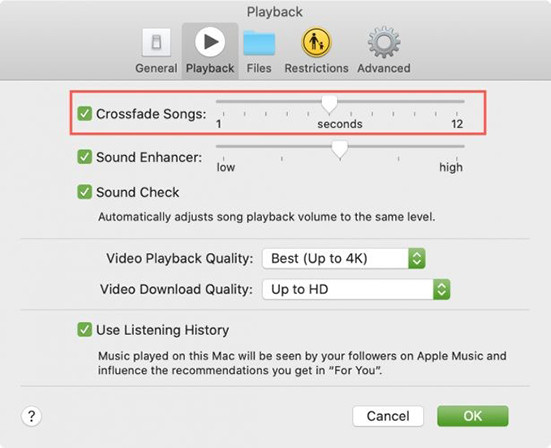Confirm settings with the OK button

coord(473,416)
